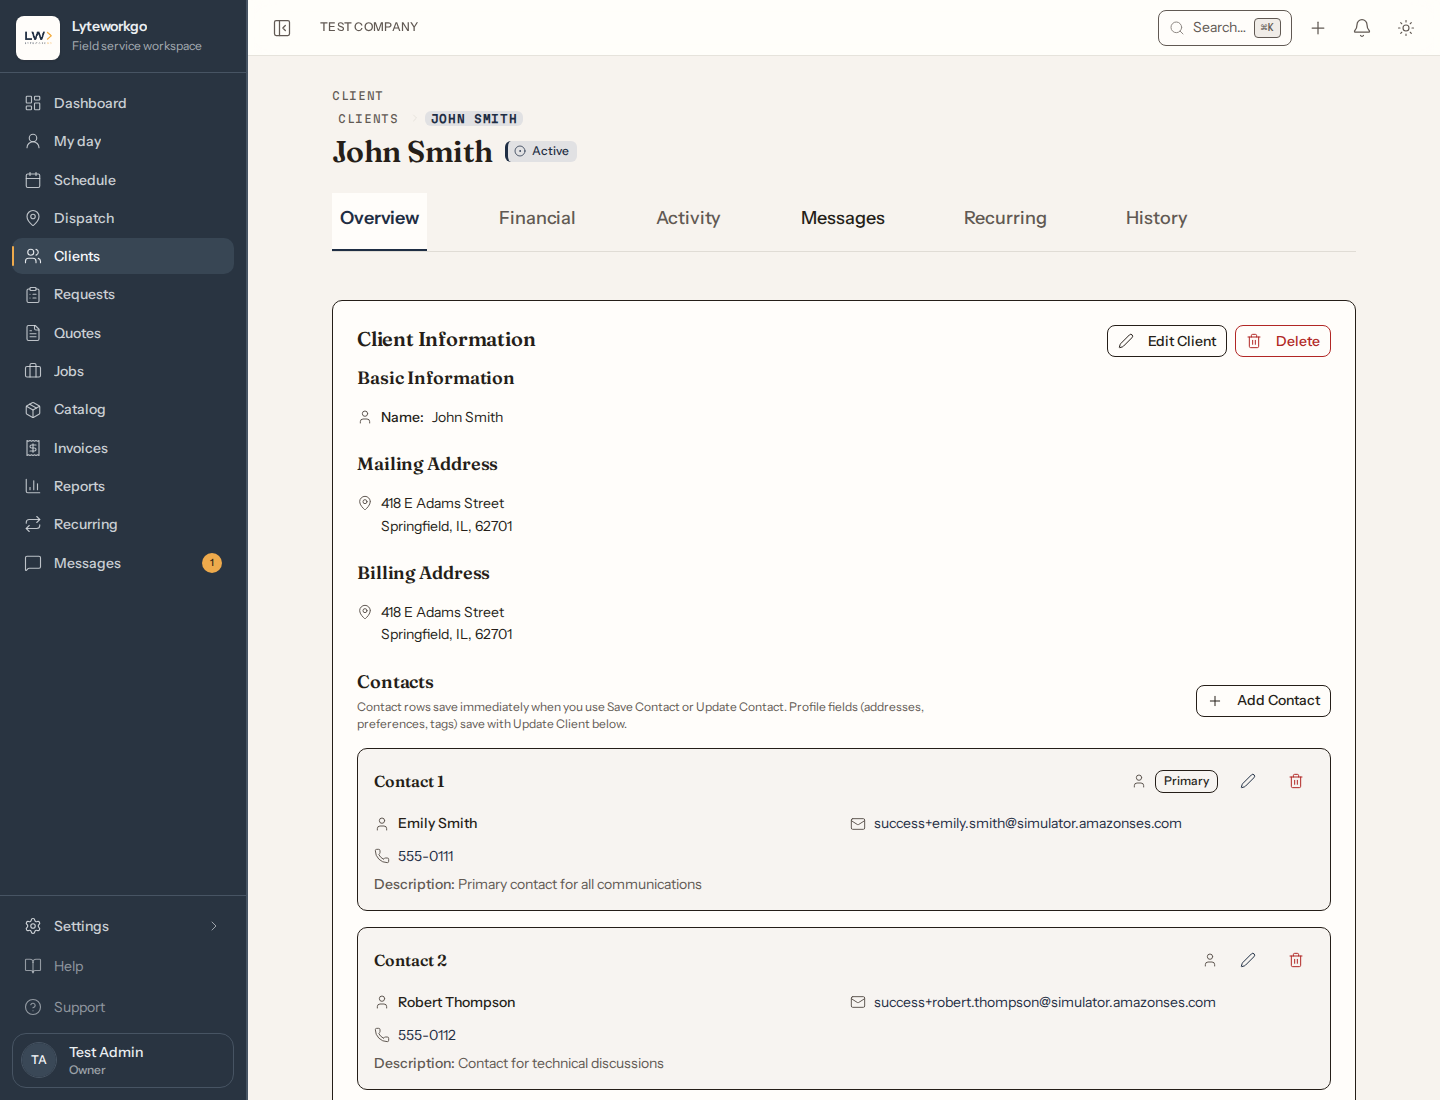This screenshot has height=1100, width=1440.
Task: Open Quotes in sidebar
Action: pyautogui.click(x=123, y=333)
